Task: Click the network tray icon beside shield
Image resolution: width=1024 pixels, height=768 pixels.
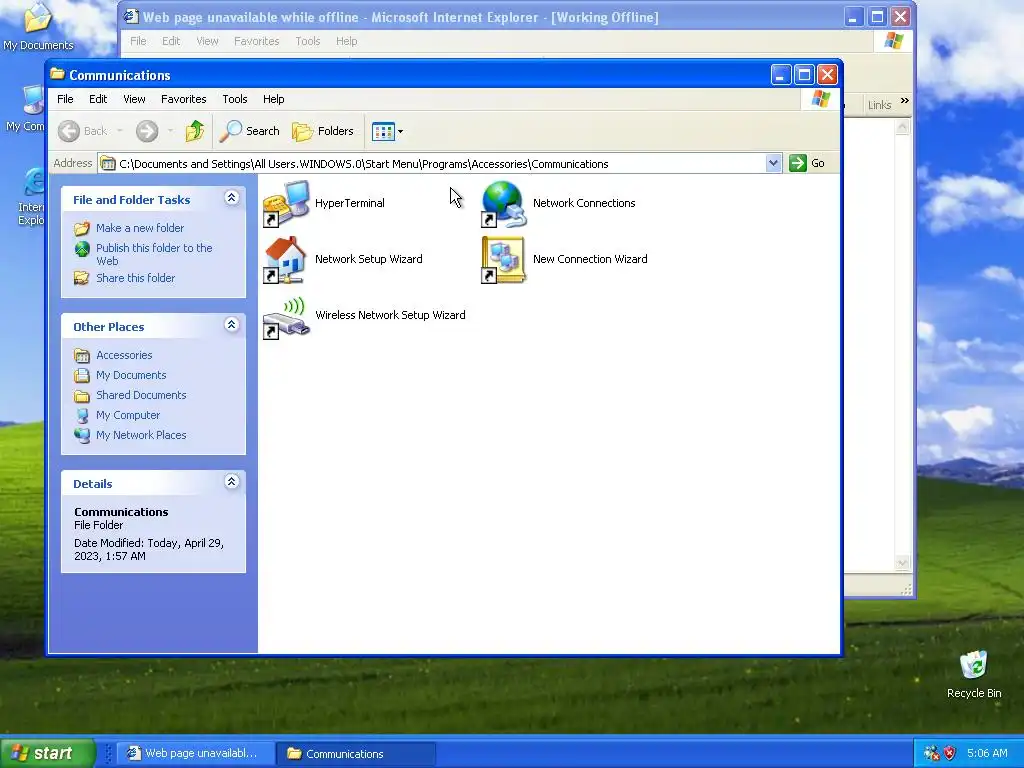Action: (x=932, y=753)
